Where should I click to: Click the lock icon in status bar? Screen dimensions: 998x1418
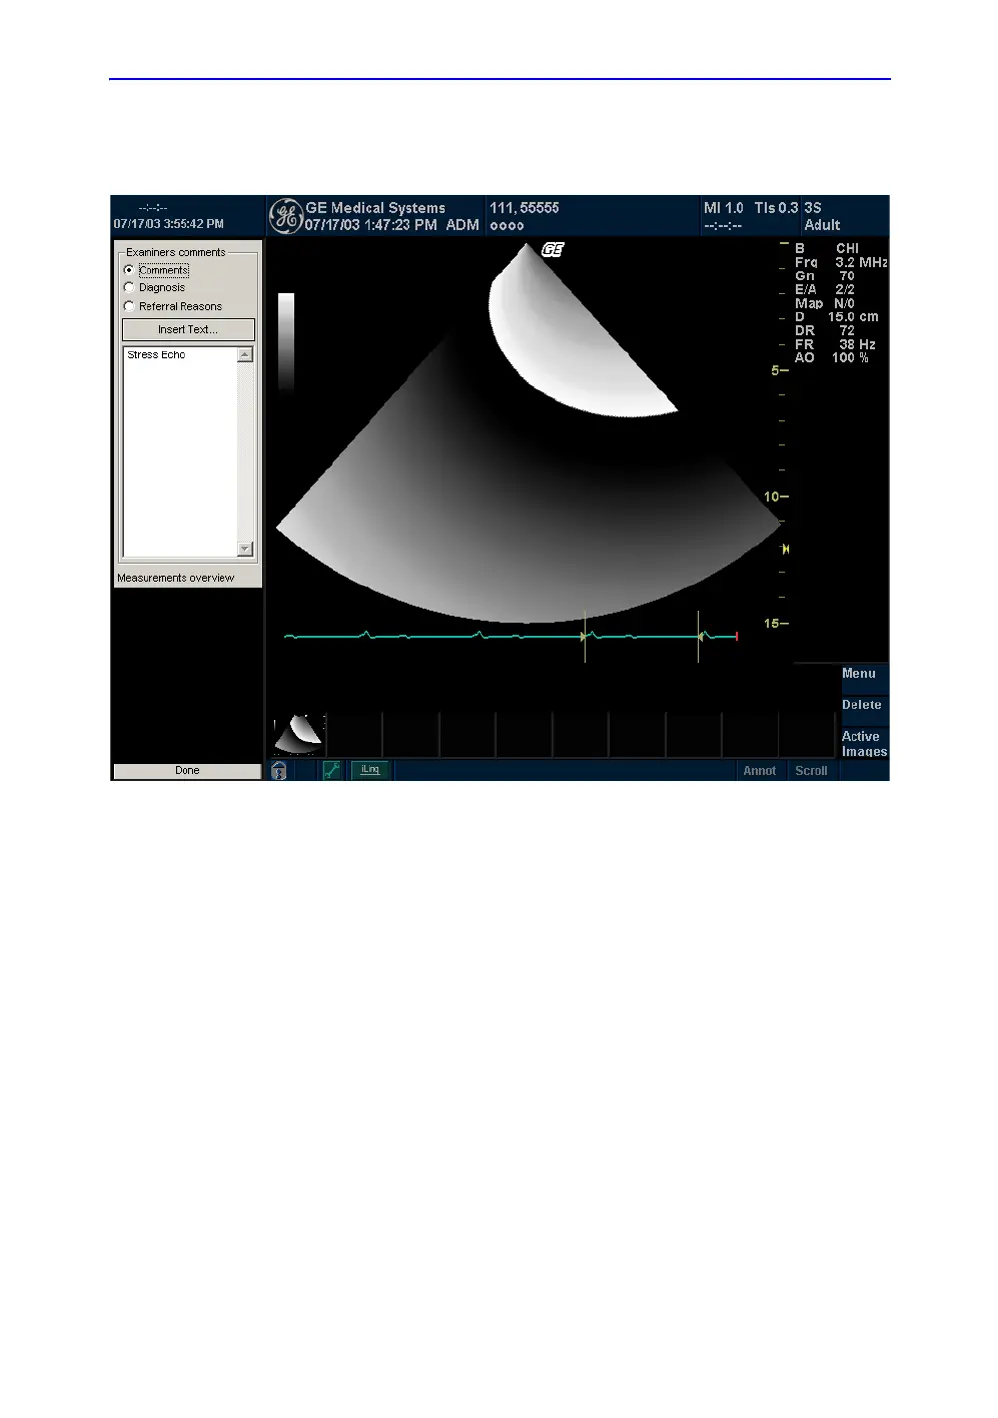[279, 771]
